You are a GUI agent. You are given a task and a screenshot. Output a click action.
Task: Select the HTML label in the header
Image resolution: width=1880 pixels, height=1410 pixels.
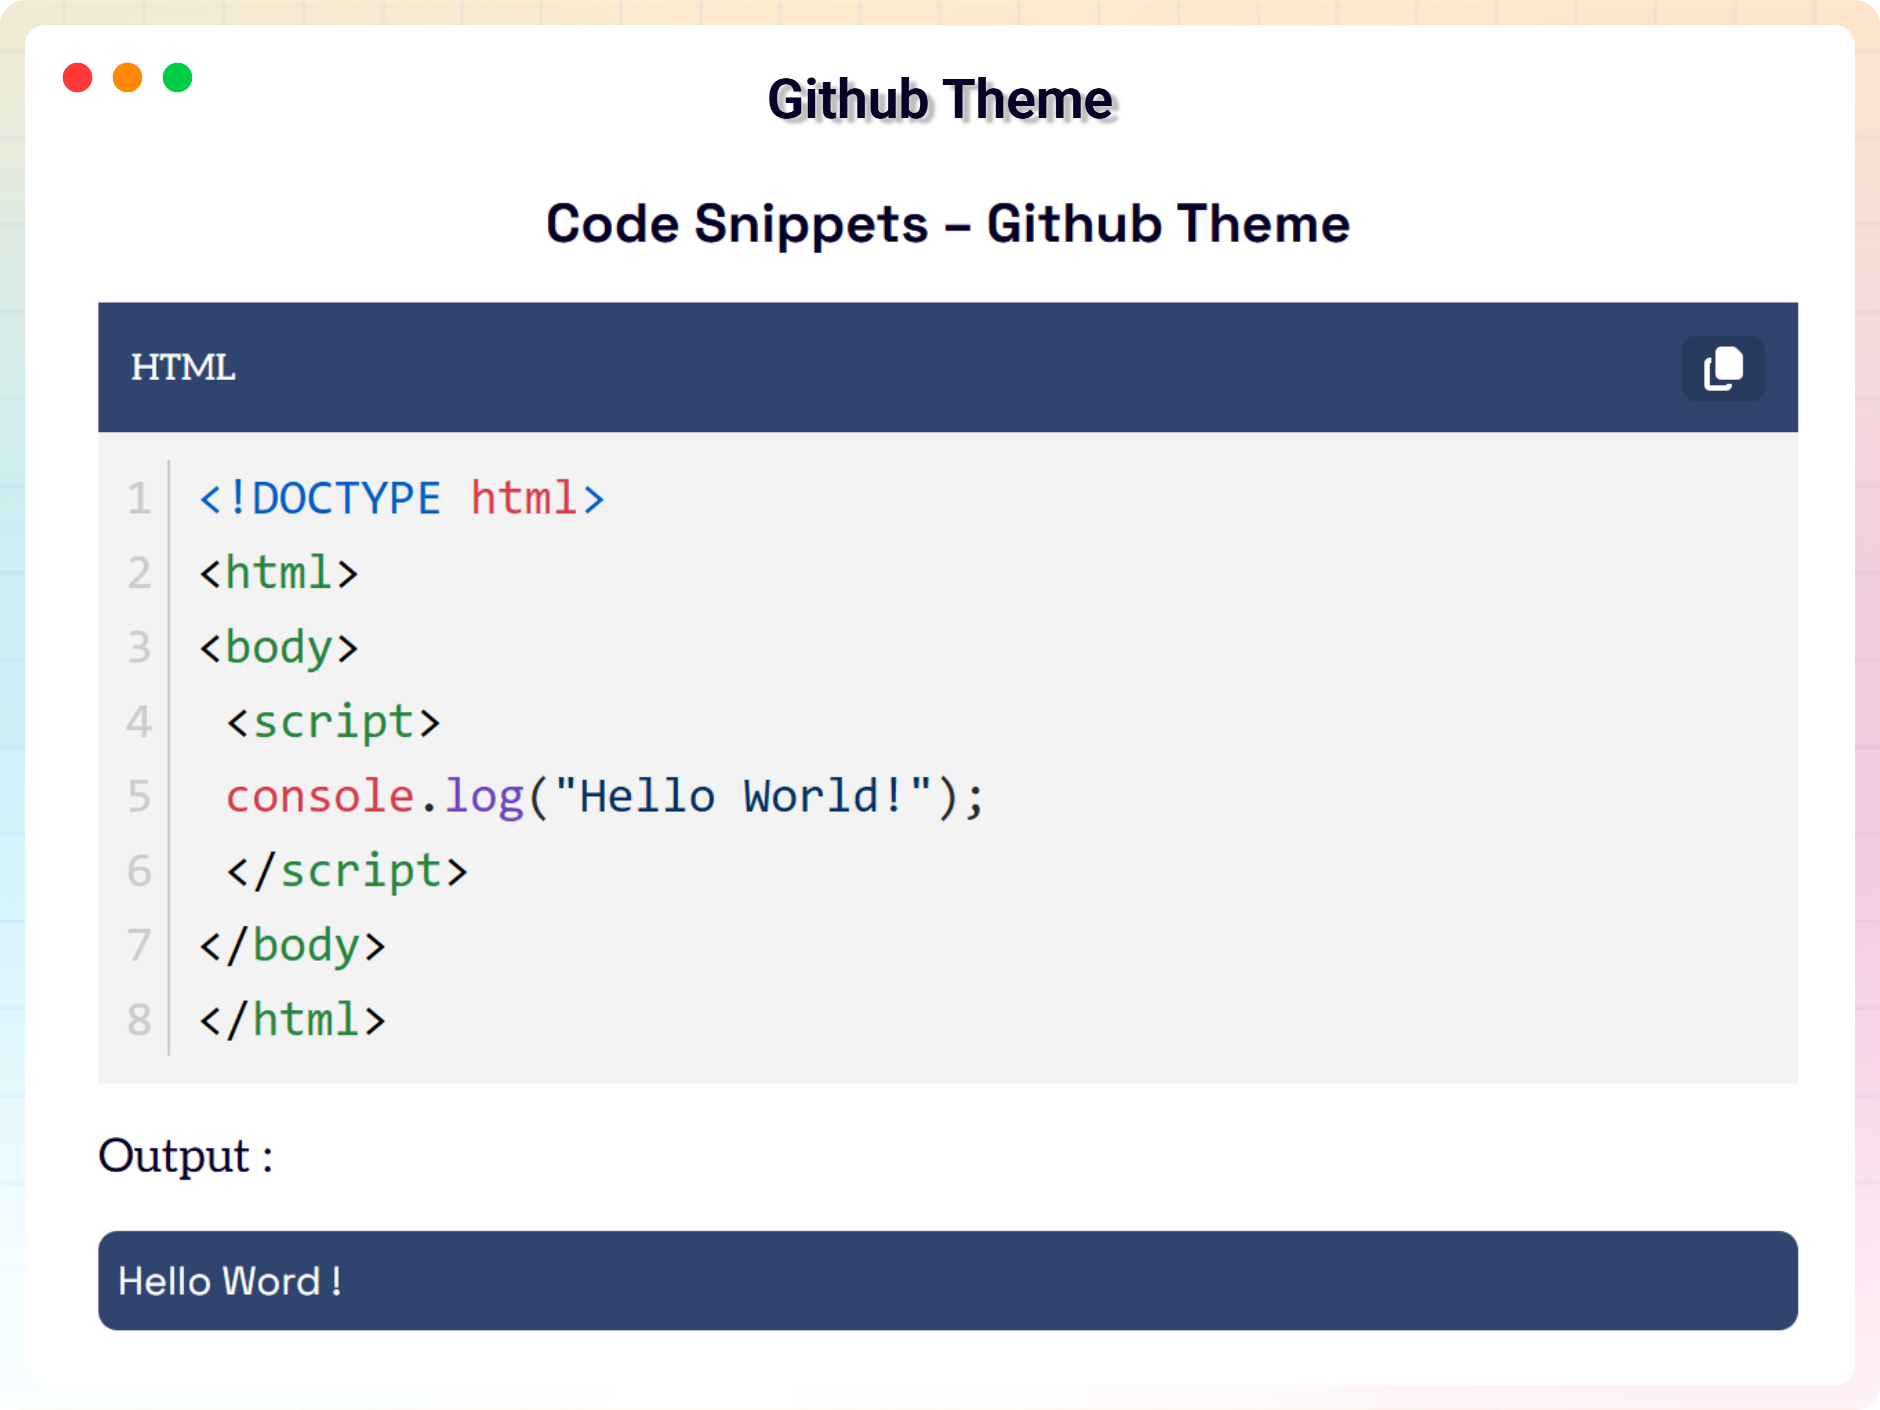184,368
